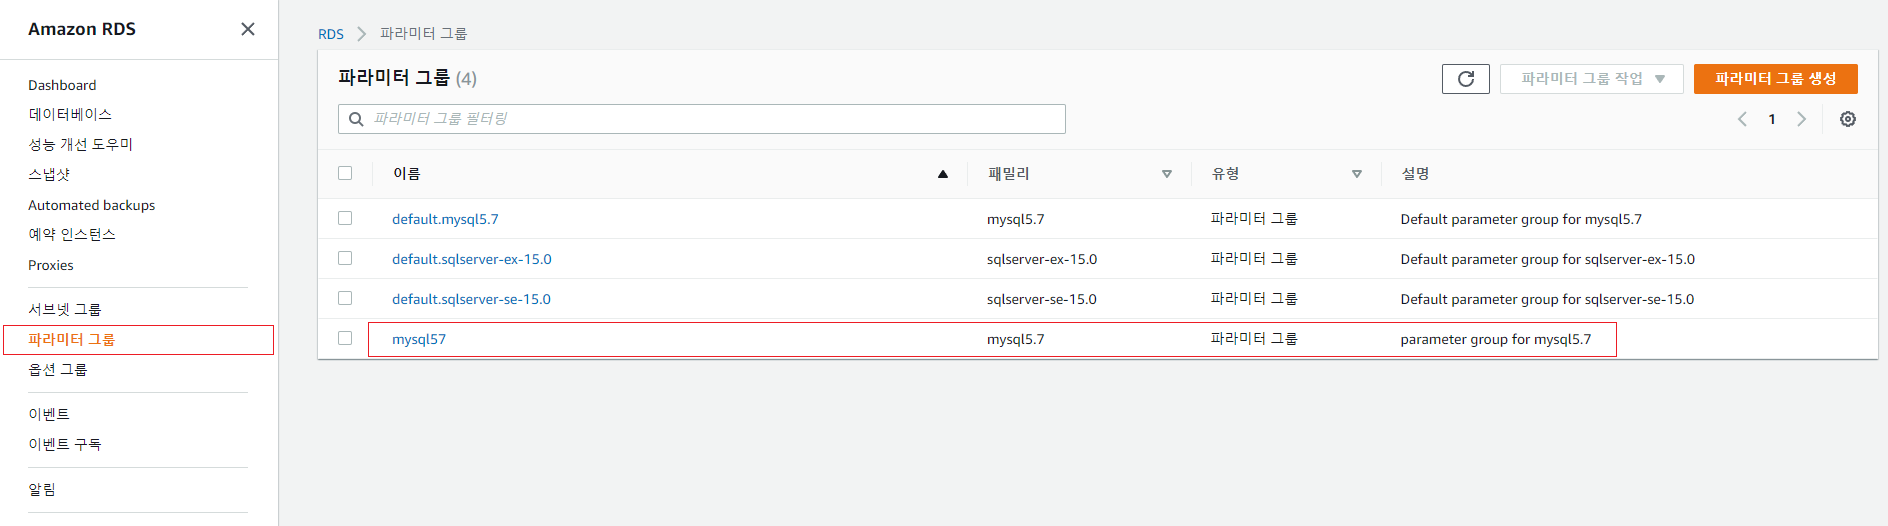Click RDS breadcrumb link
The image size is (1888, 526).
(x=331, y=34)
